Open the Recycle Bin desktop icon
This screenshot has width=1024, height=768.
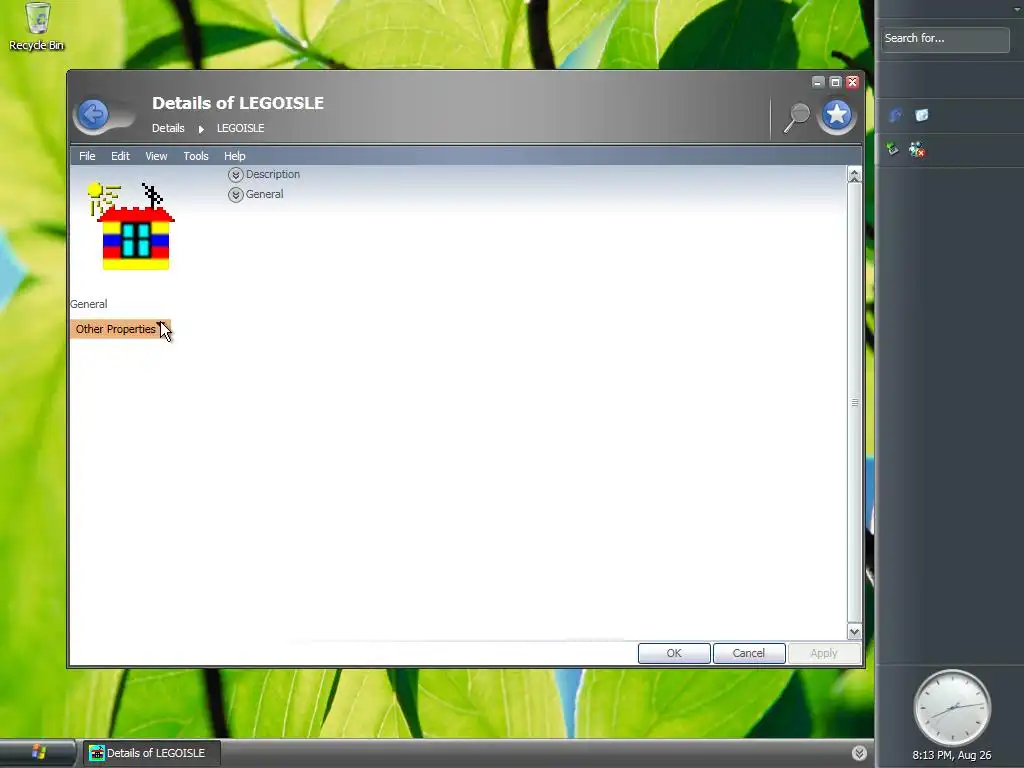click(37, 27)
